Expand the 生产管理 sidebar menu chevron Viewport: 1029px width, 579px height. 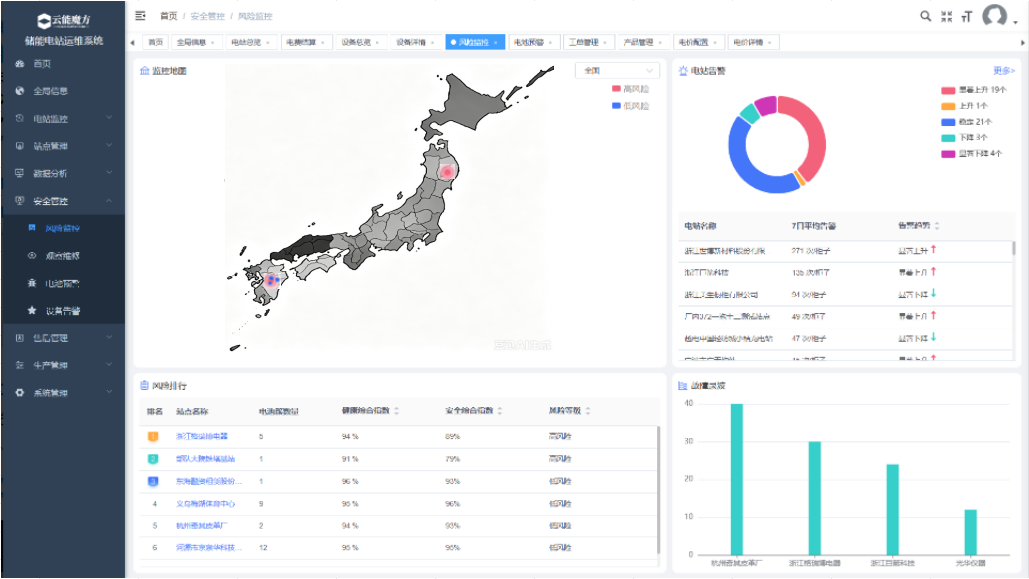pyautogui.click(x=109, y=364)
